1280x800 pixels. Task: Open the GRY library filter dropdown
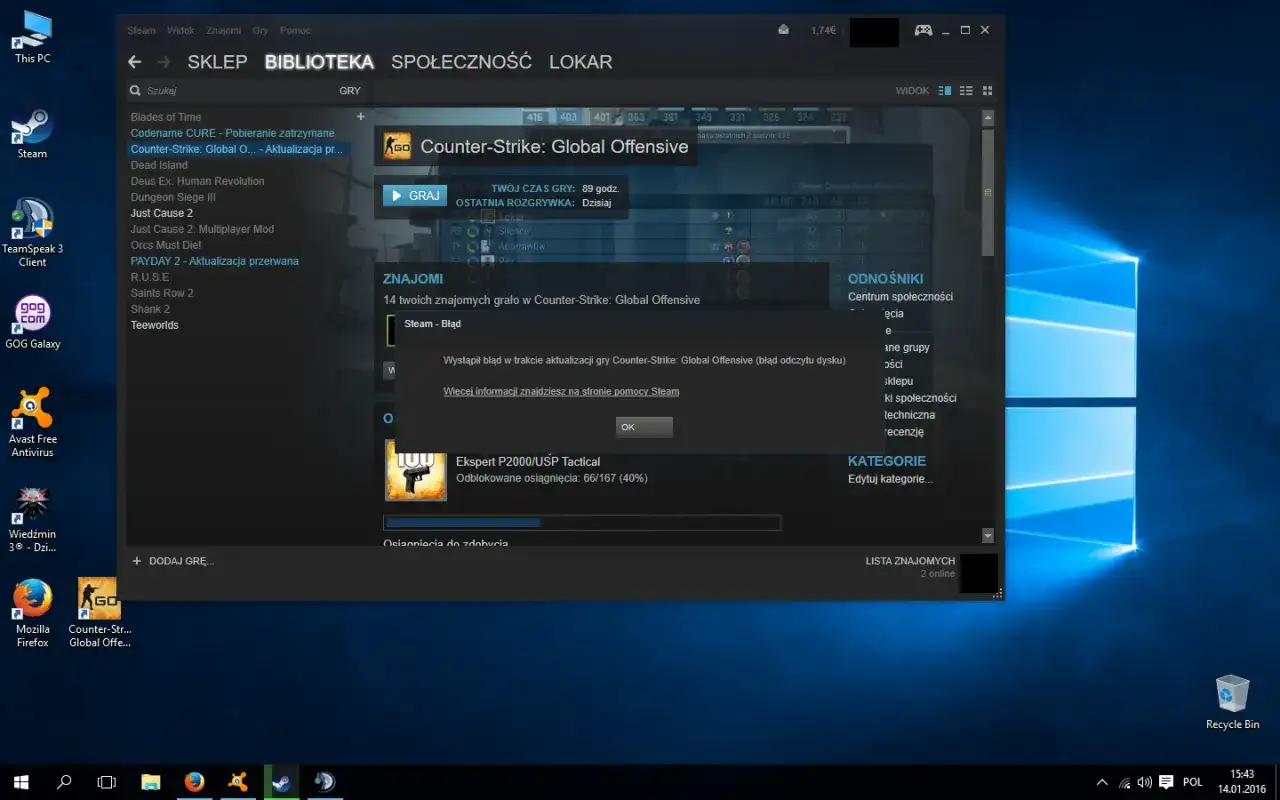click(x=350, y=90)
